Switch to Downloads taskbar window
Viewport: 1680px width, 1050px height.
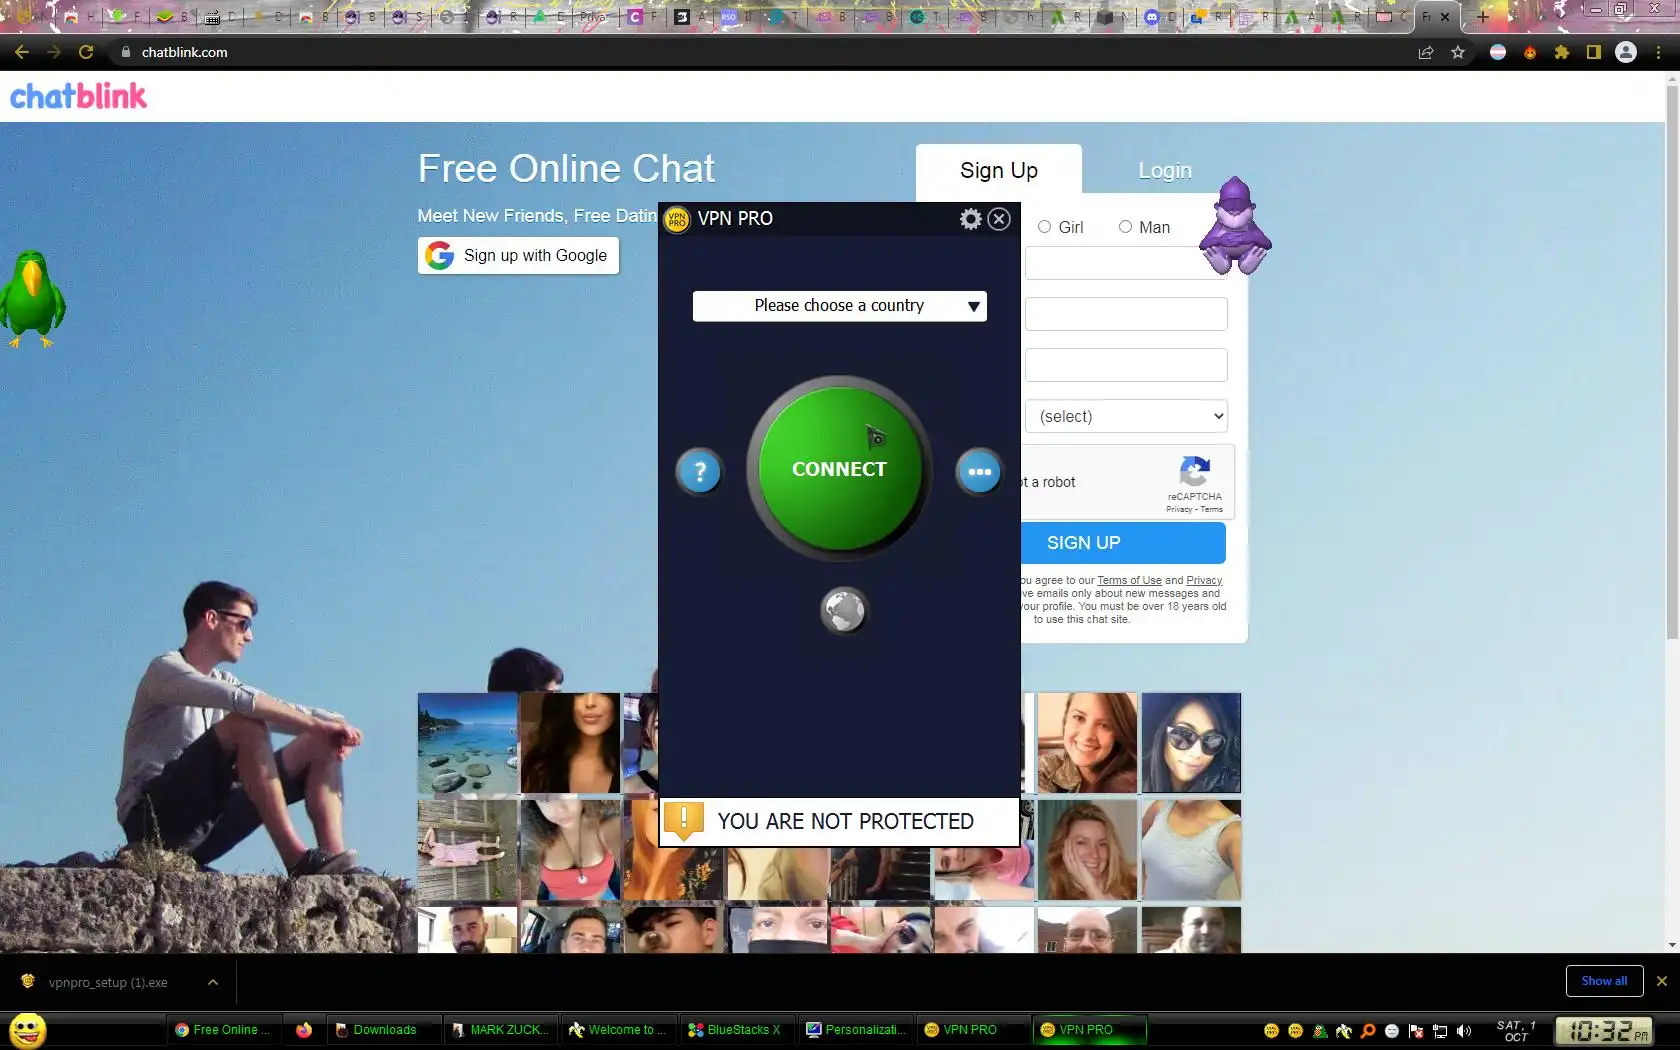click(x=385, y=1030)
